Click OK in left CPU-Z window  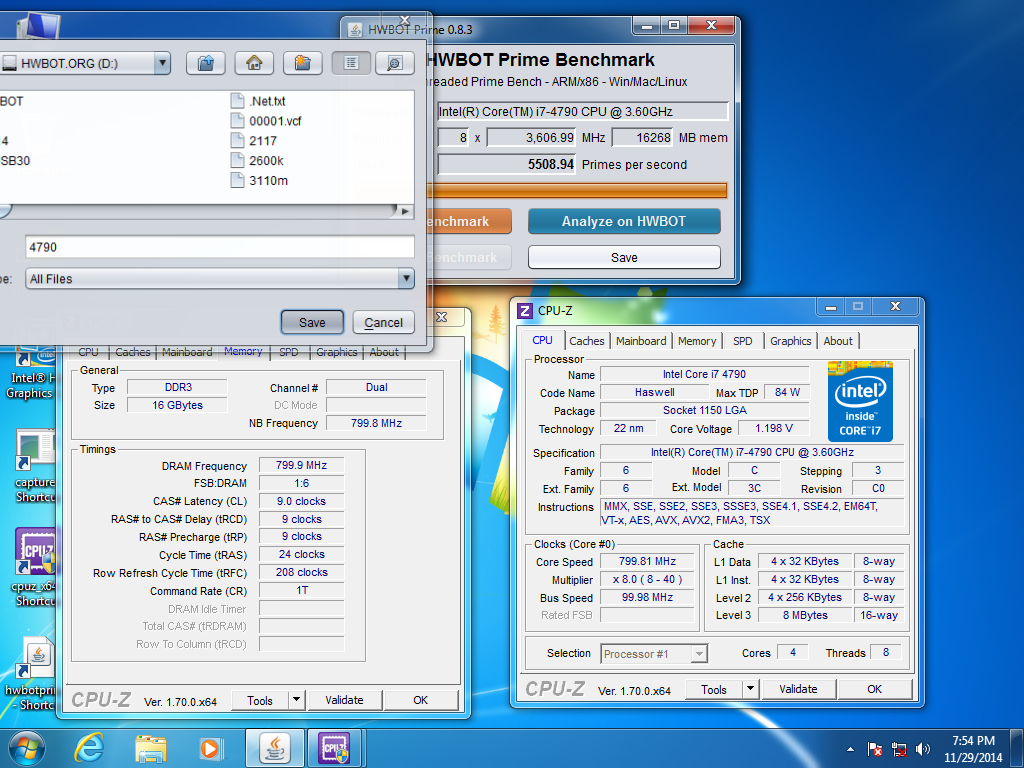(x=421, y=700)
